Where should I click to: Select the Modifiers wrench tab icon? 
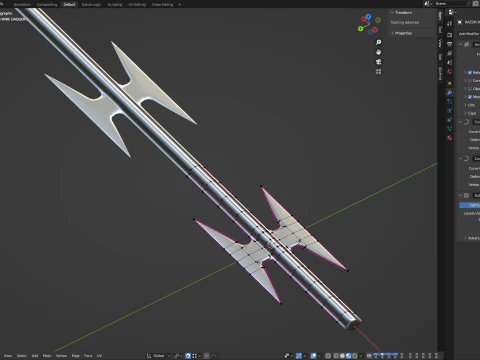click(450, 92)
